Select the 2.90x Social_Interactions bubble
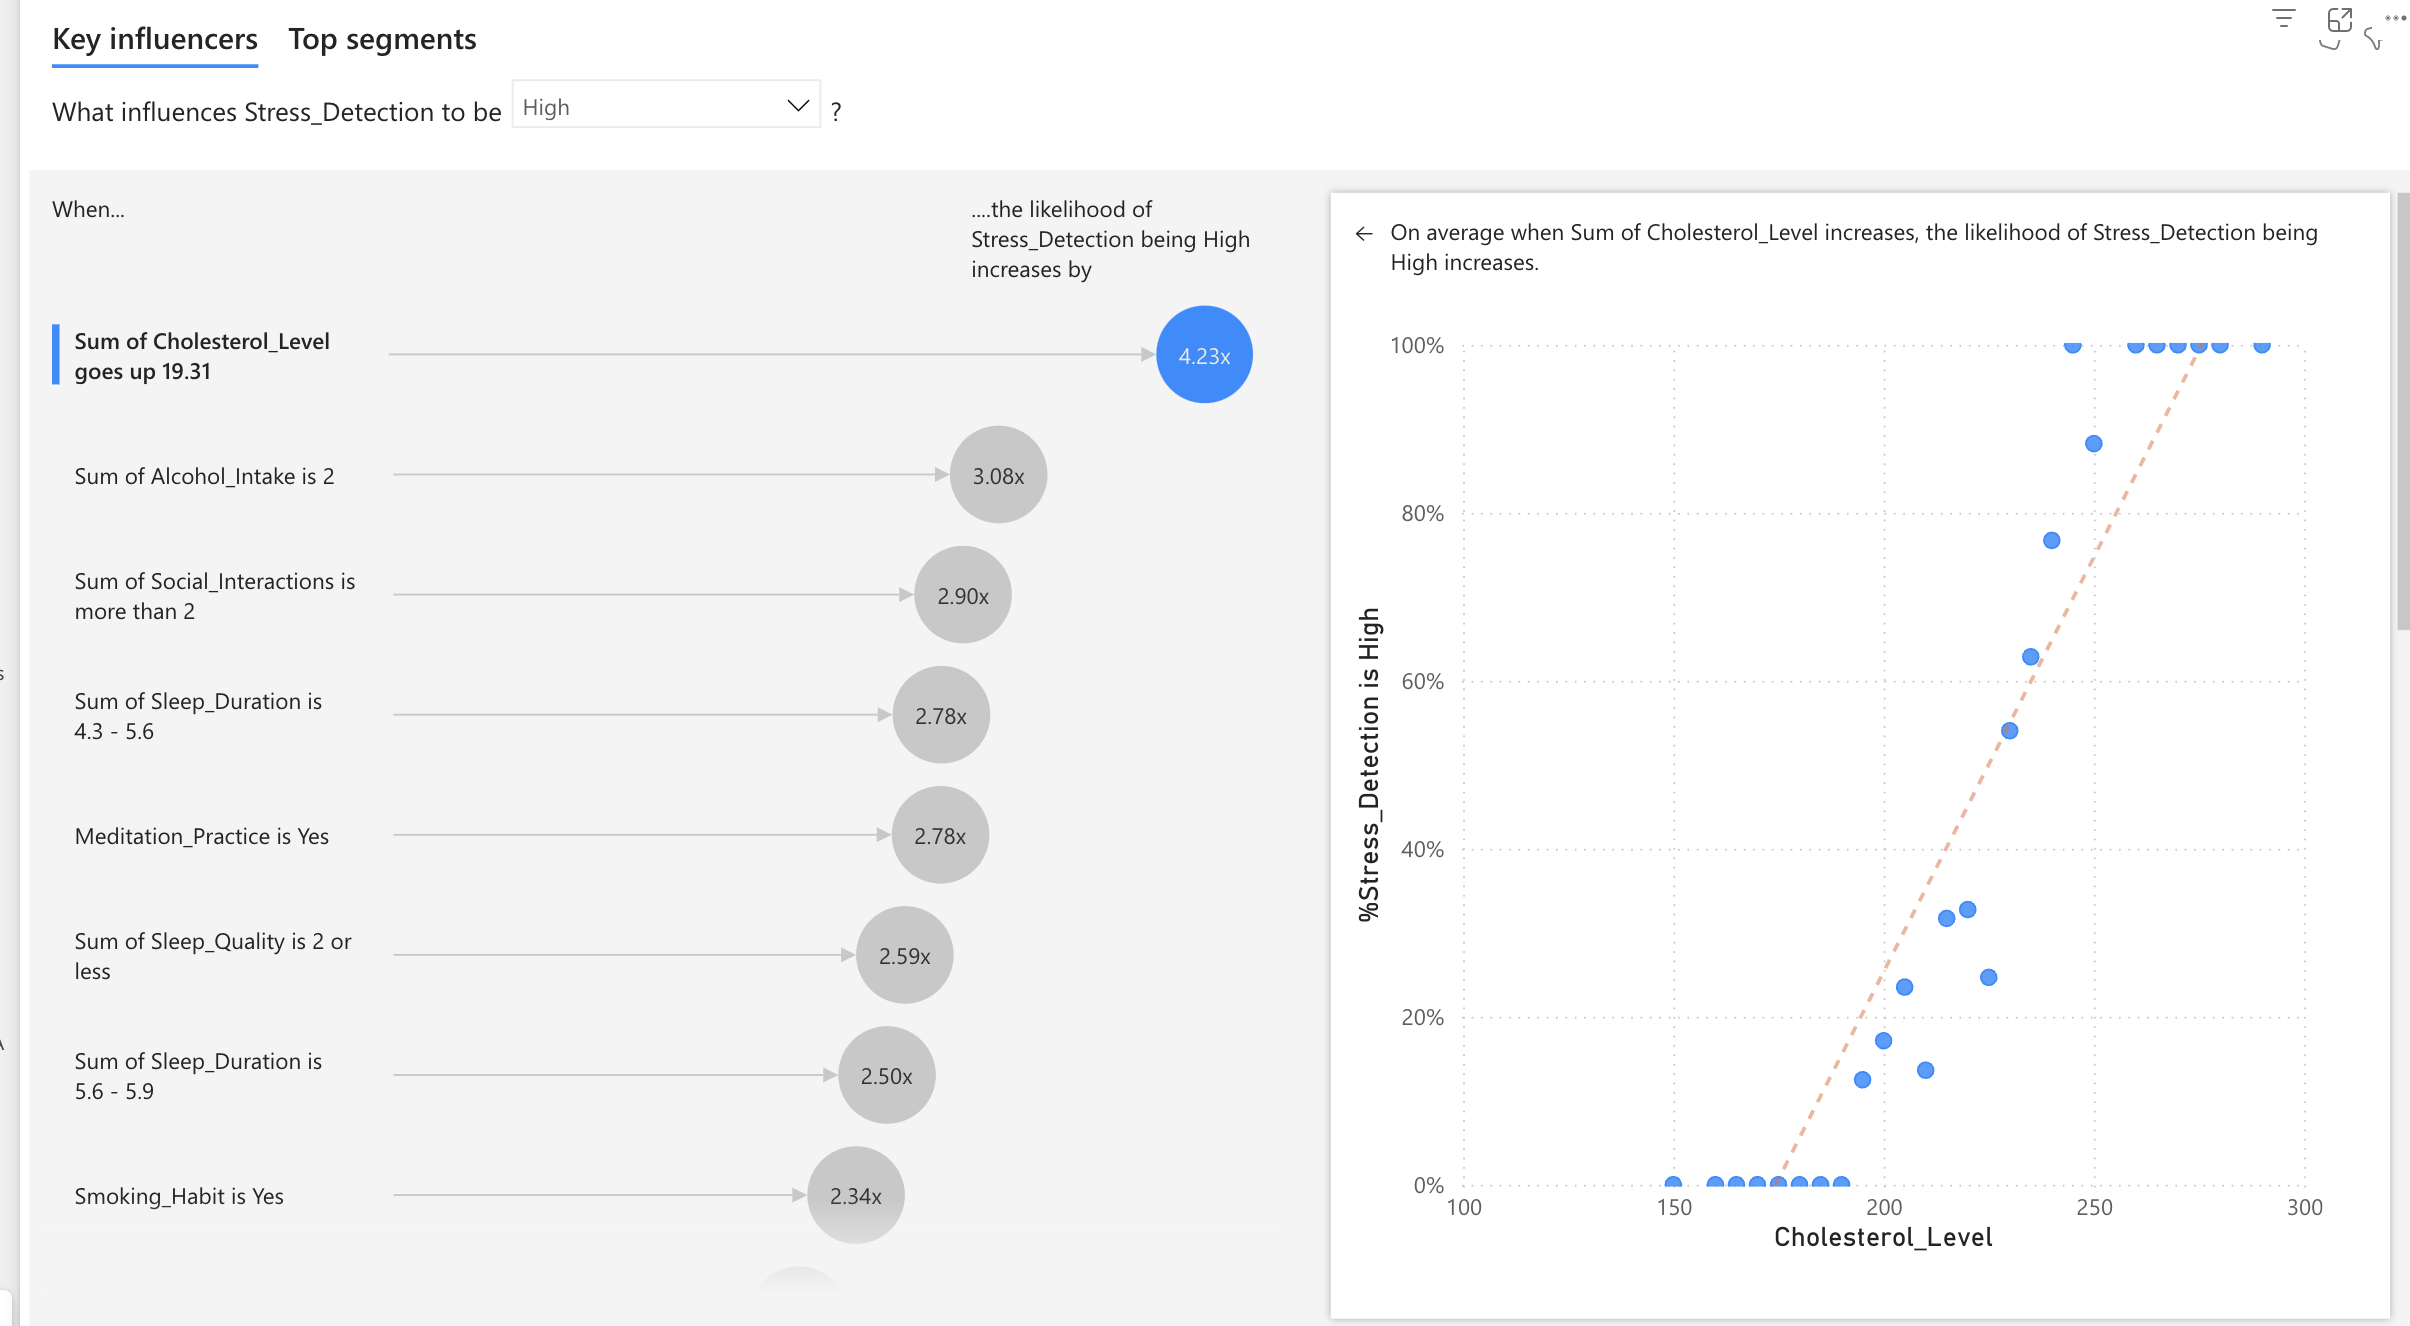Screen dimensions: 2410x1326 (x=962, y=595)
